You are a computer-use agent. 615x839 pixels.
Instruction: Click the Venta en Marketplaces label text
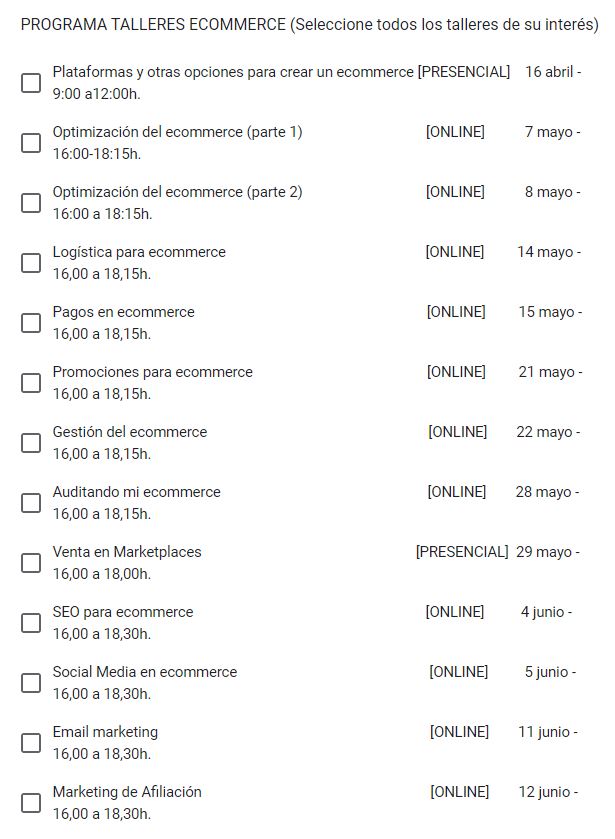(x=127, y=552)
